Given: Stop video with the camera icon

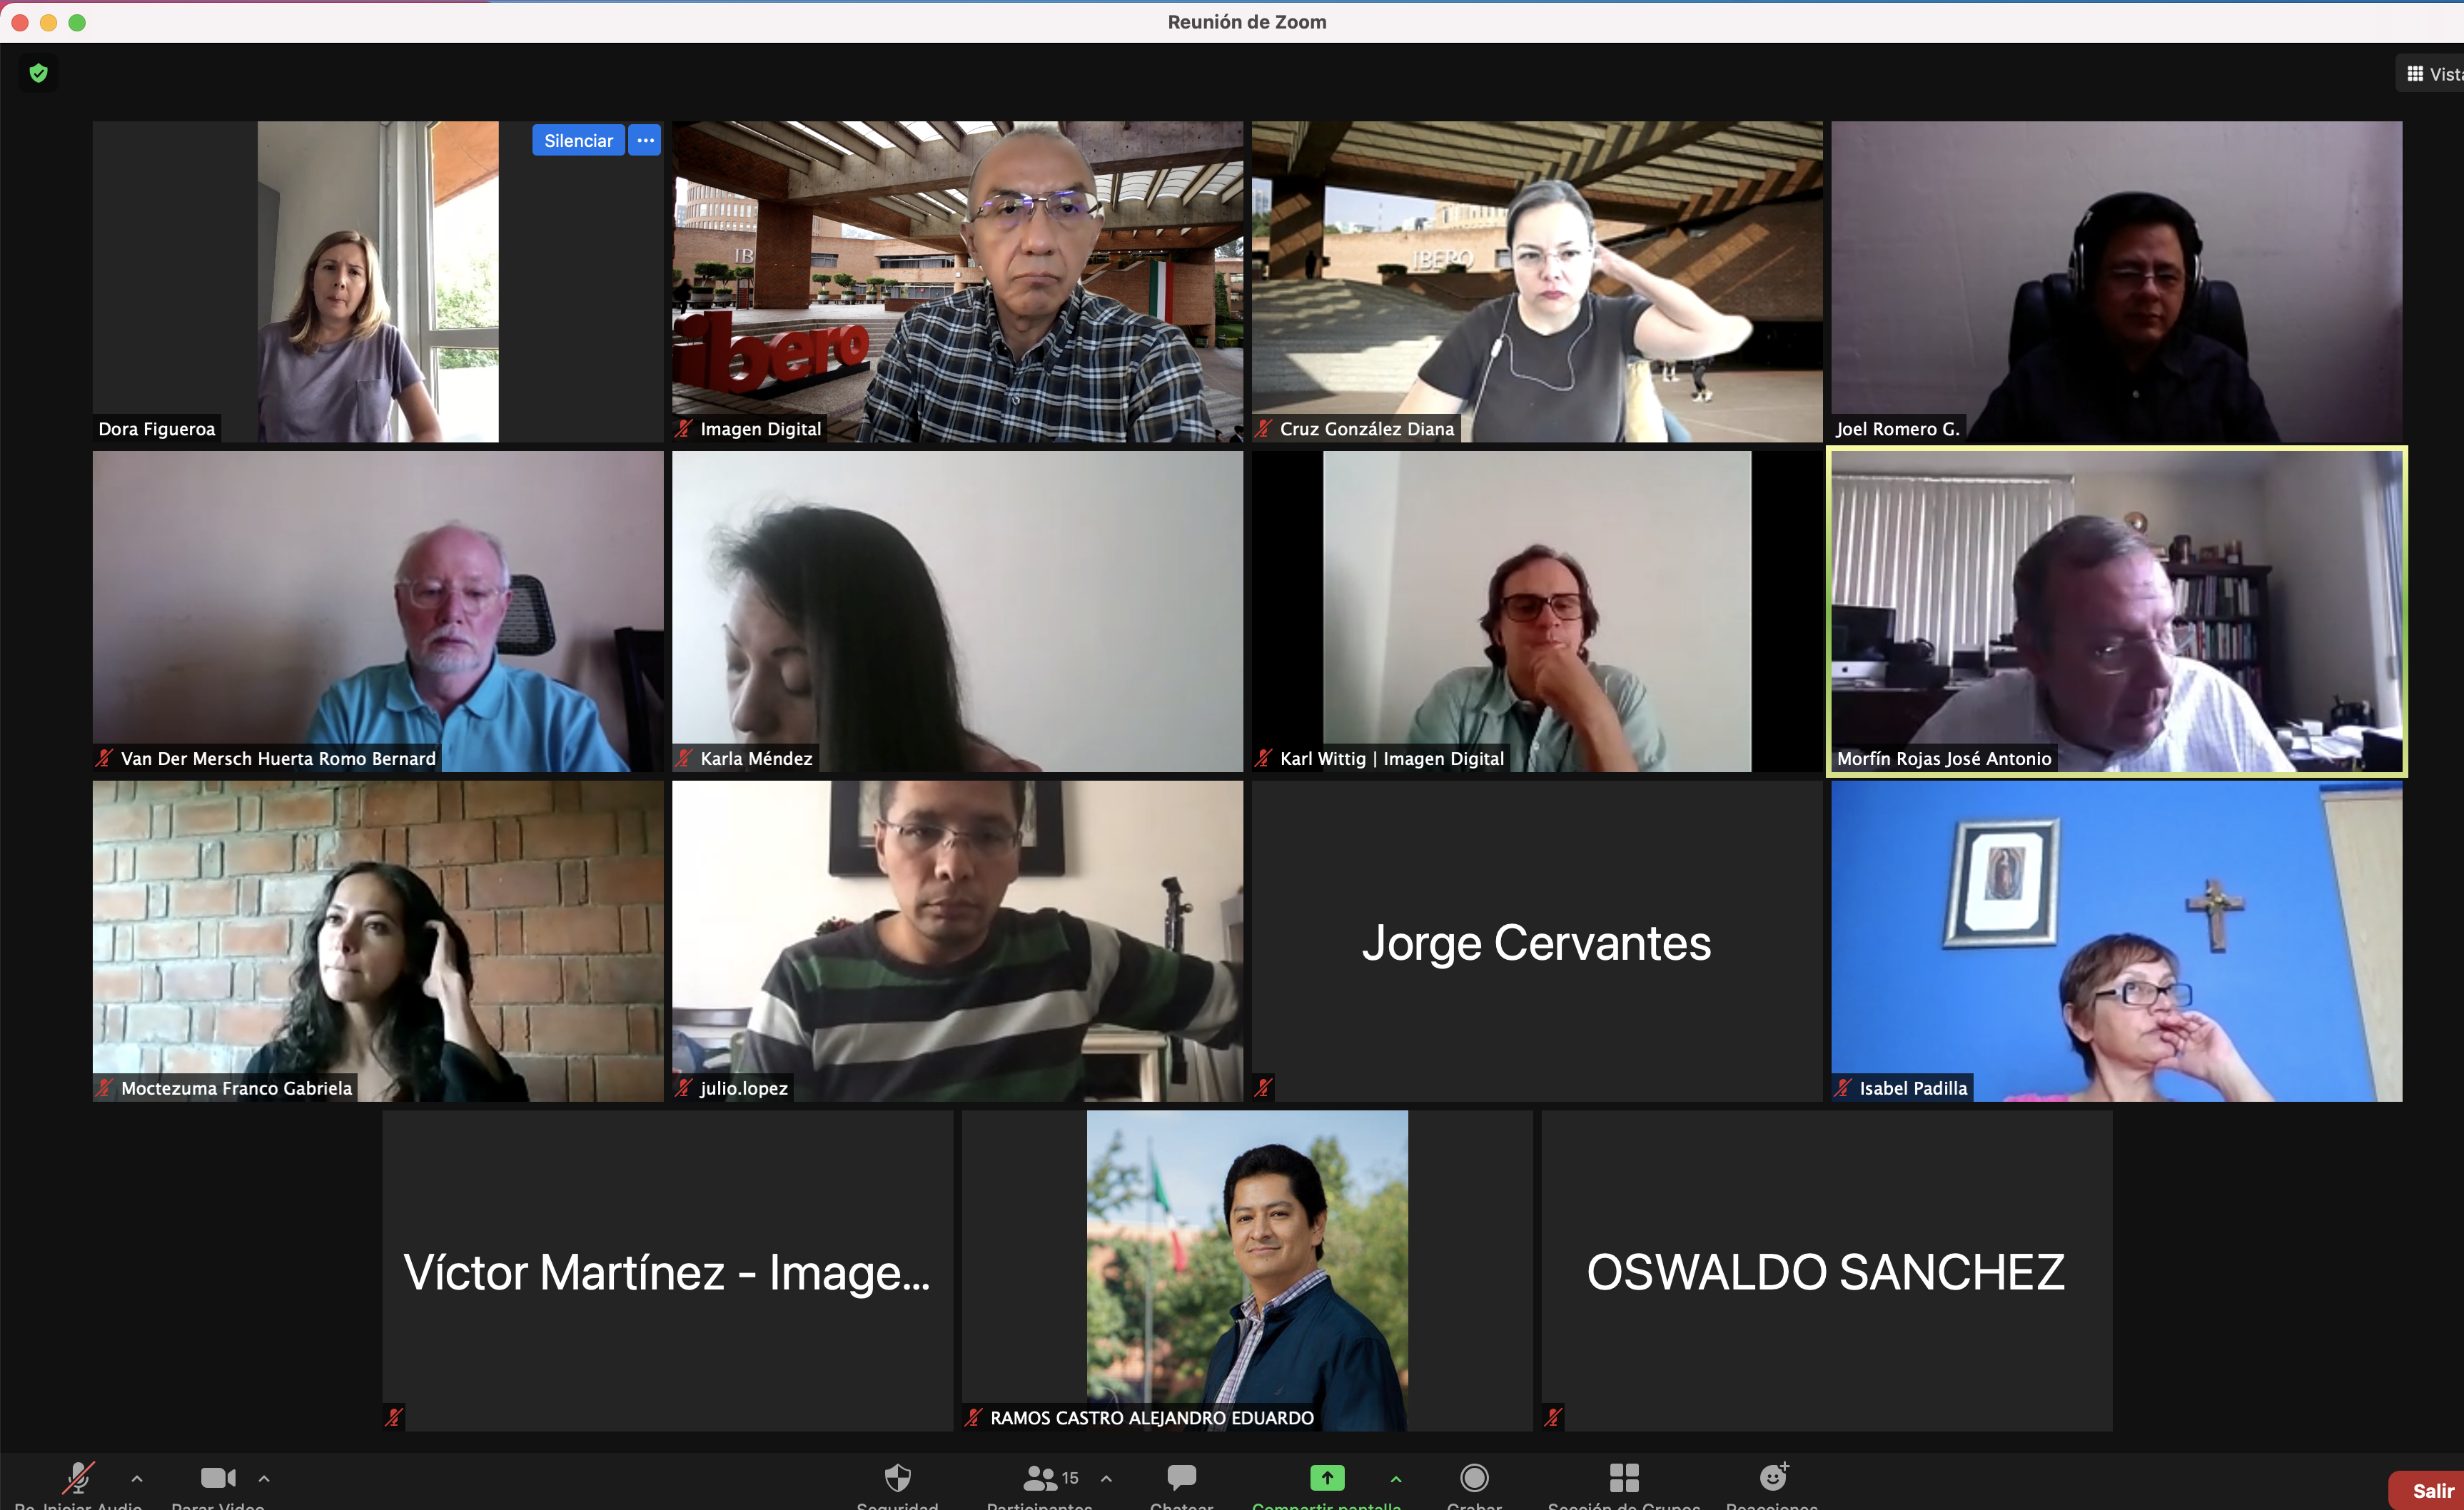Looking at the screenshot, I should (x=217, y=1478).
